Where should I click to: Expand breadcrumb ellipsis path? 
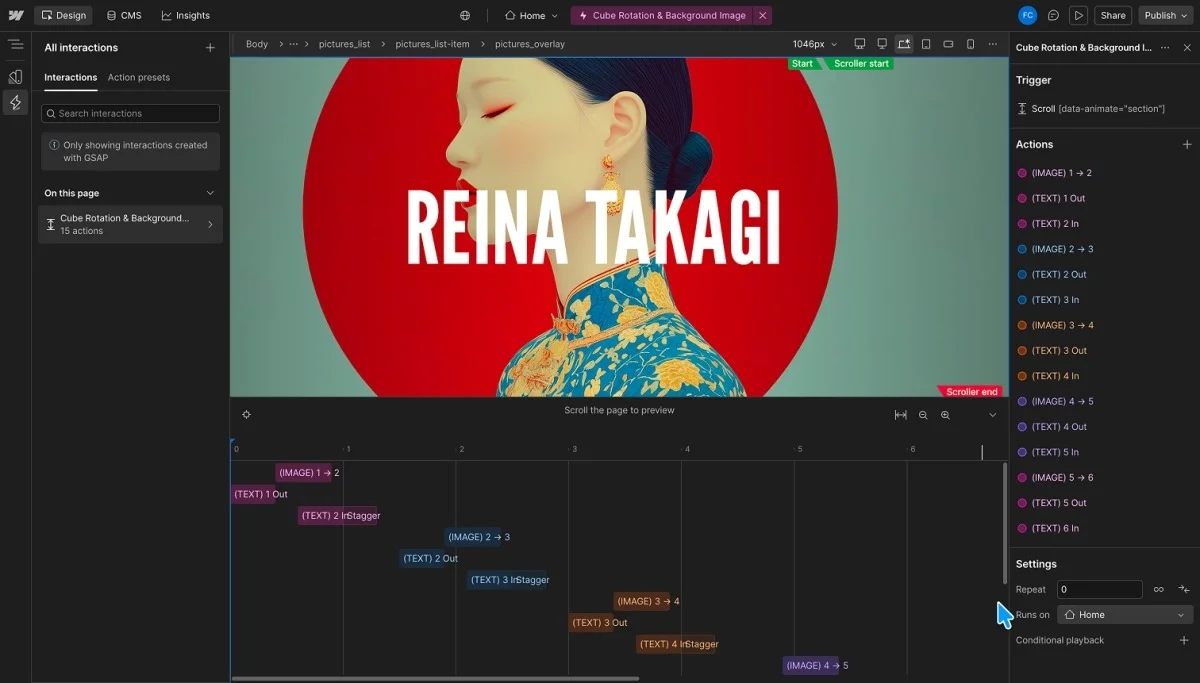click(x=293, y=44)
